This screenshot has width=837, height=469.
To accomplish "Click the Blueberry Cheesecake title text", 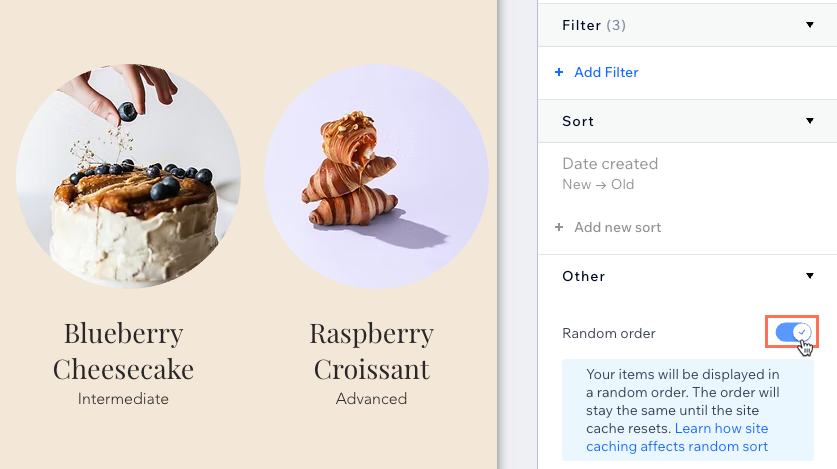I will pos(123,351).
